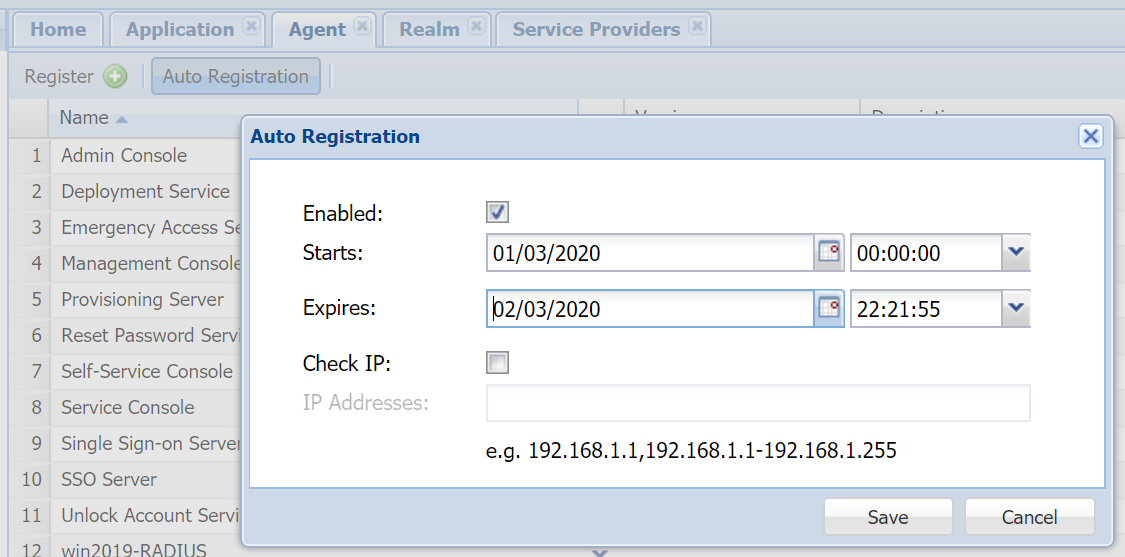The image size is (1125, 557).
Task: Enable the Check IP checkbox
Action: point(497,363)
